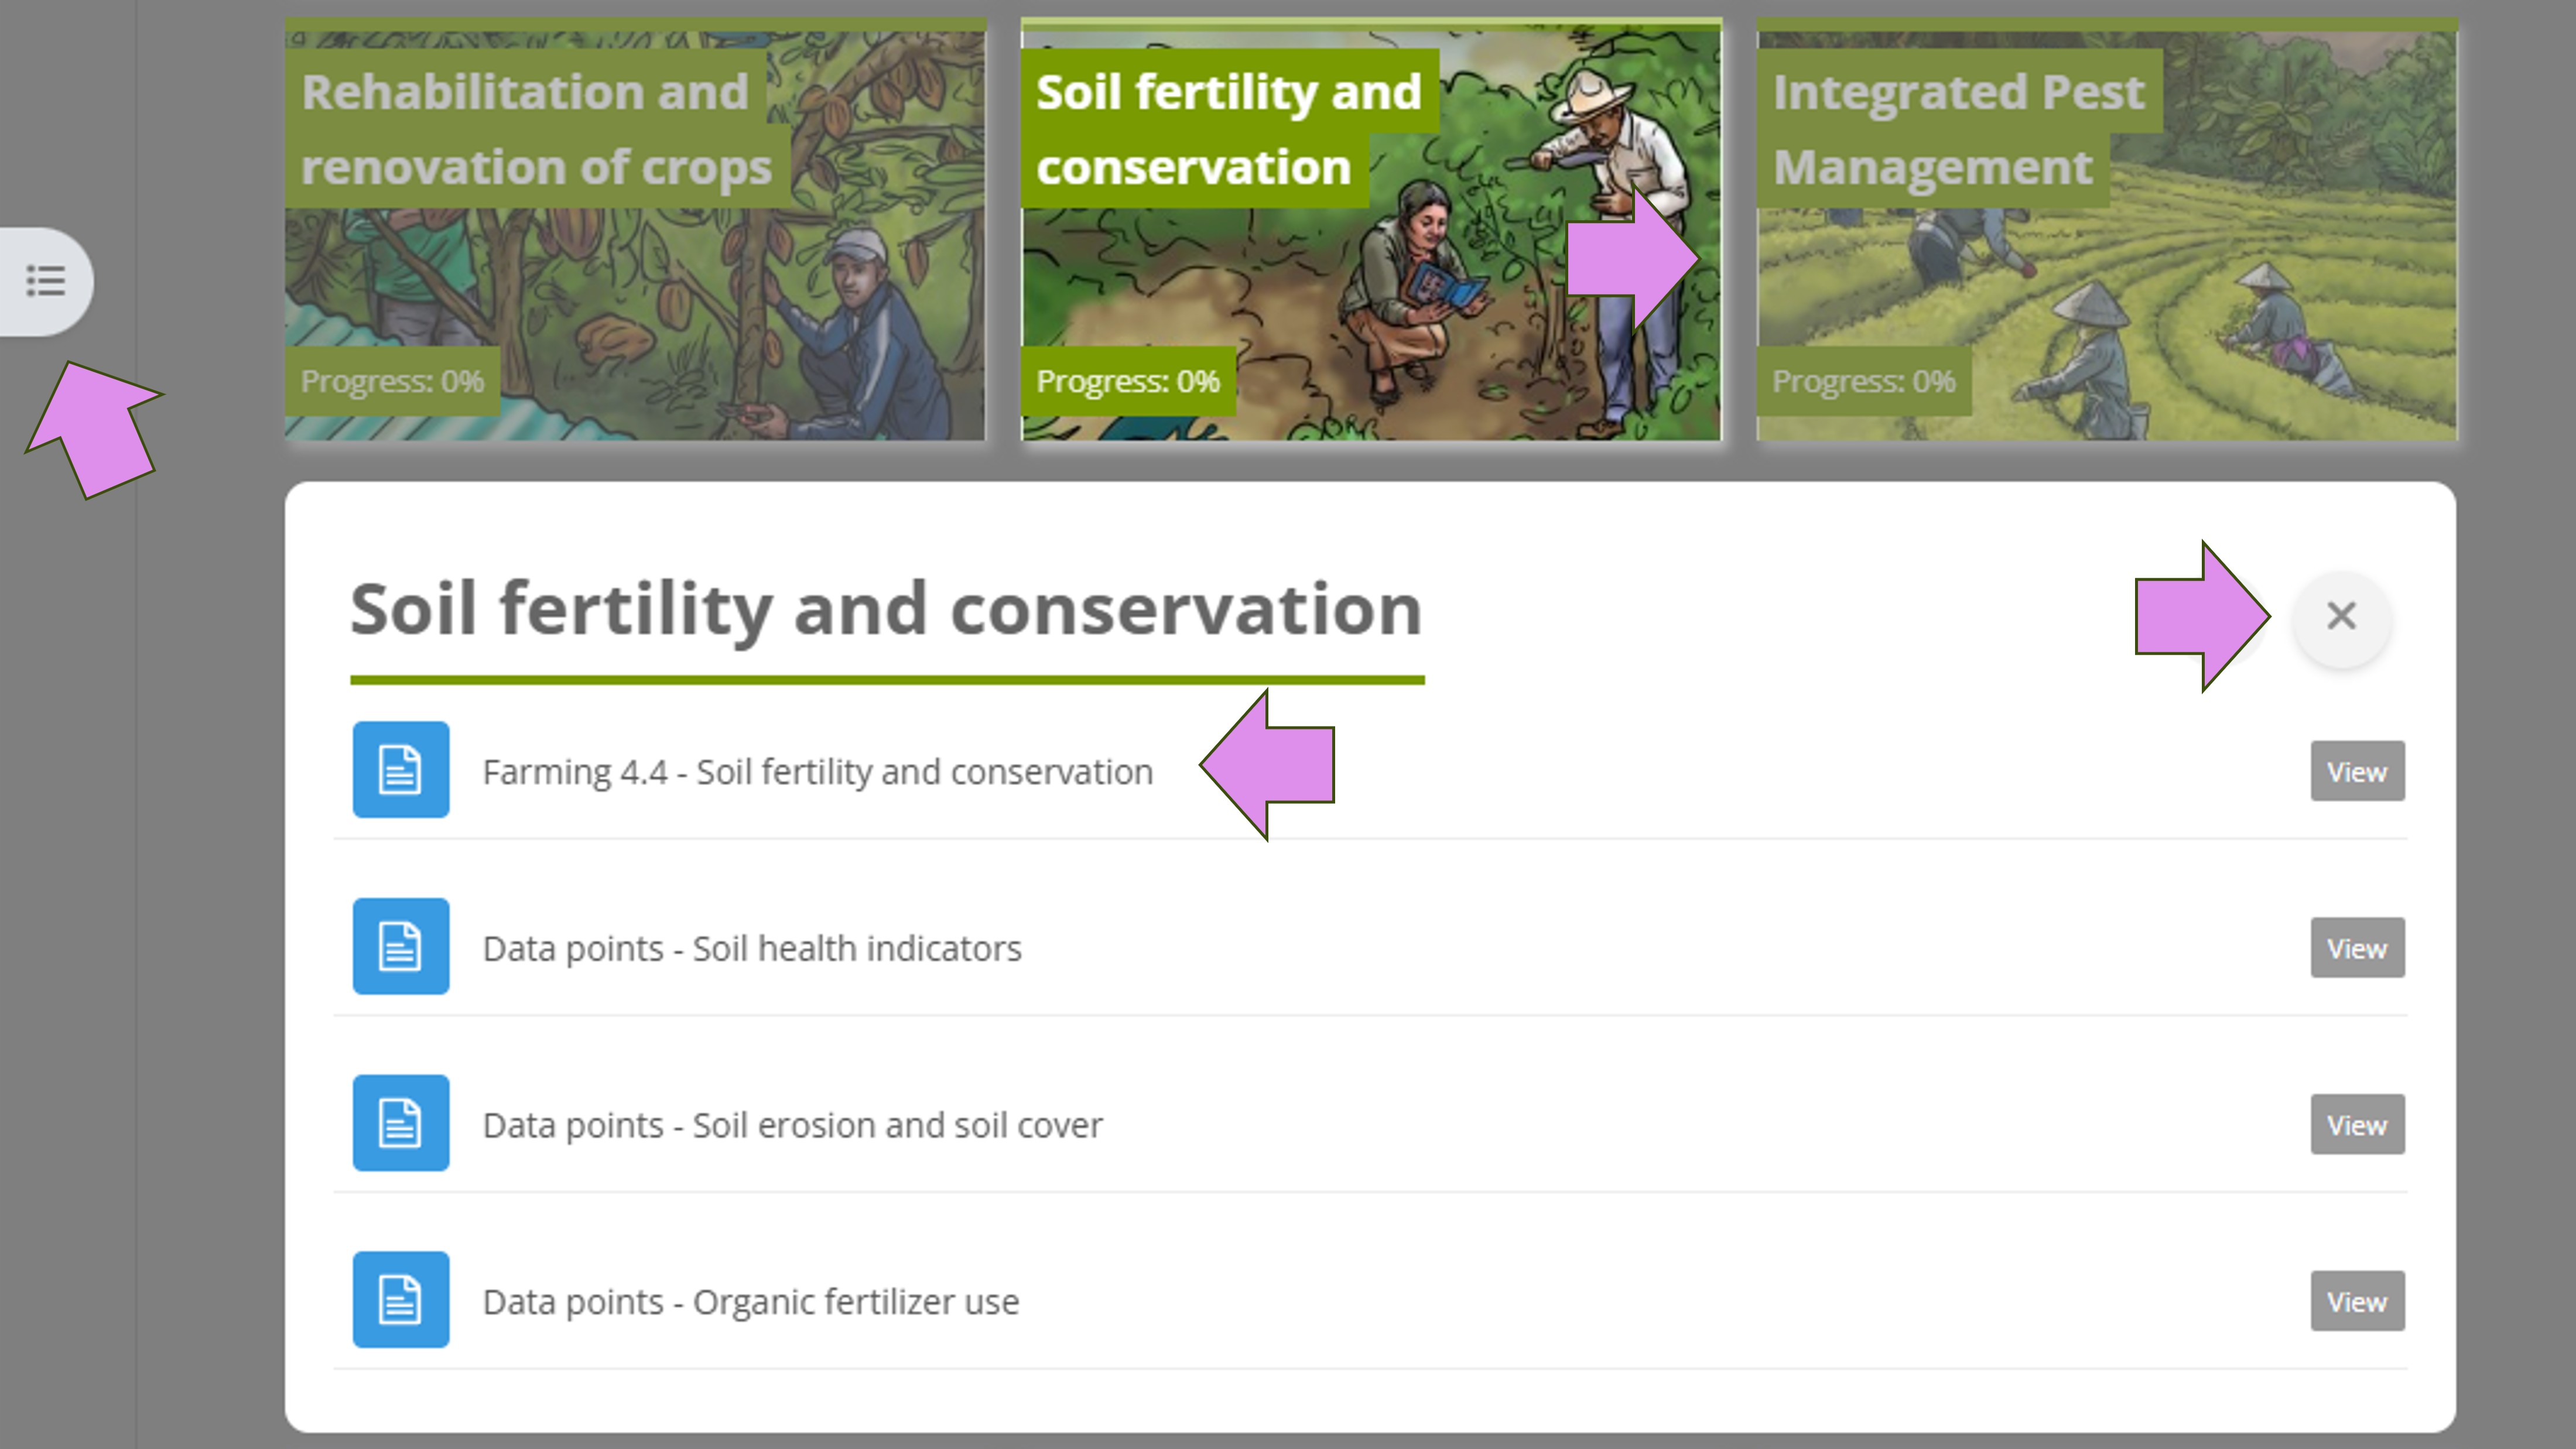Click Progress 0% on Integrated Pest Management card
This screenshot has width=2576, height=1449.
pos(1863,381)
